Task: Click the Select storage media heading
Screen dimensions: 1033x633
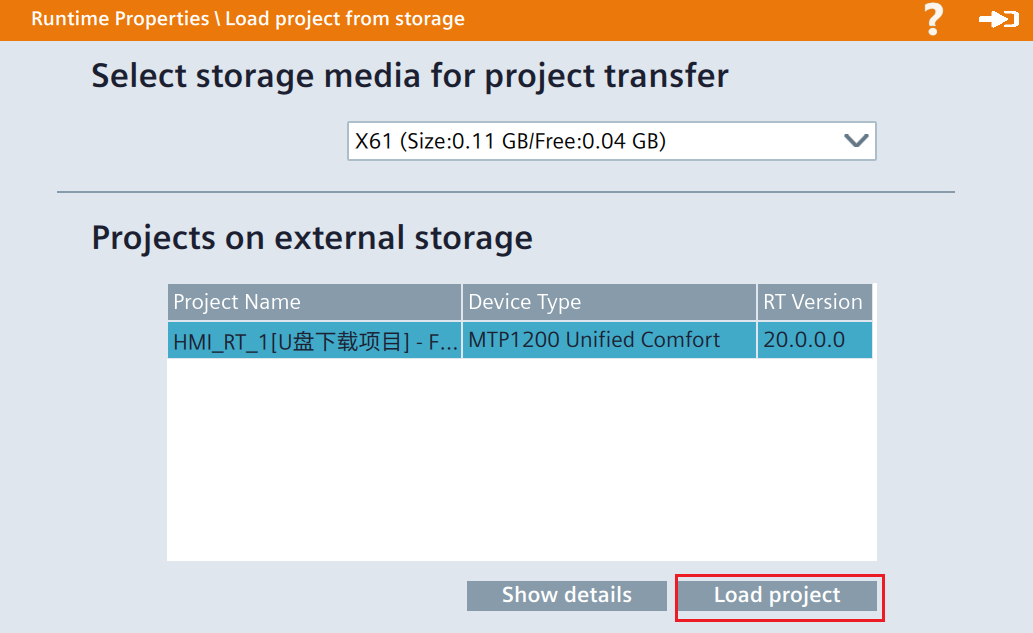Action: pyautogui.click(x=410, y=76)
